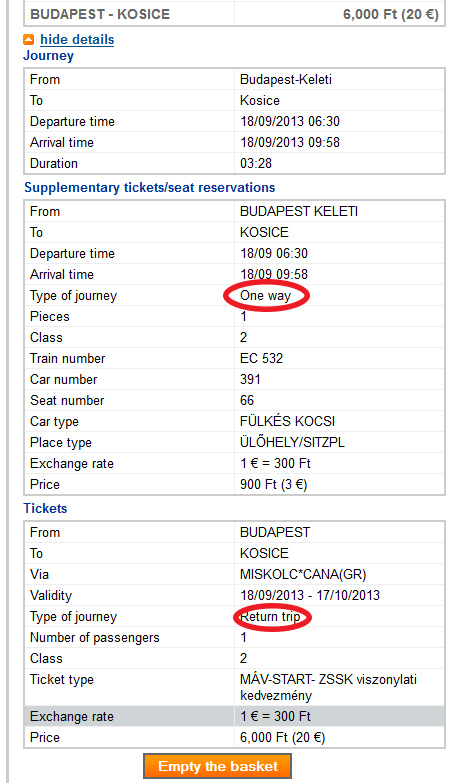Click the validity date range value
Viewport: 473px width, 783px height.
pyautogui.click(x=310, y=595)
